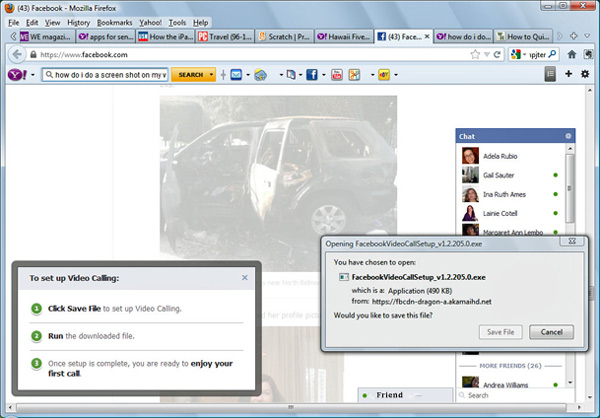Click the chat Search field
600x418 pixels.
coord(515,395)
